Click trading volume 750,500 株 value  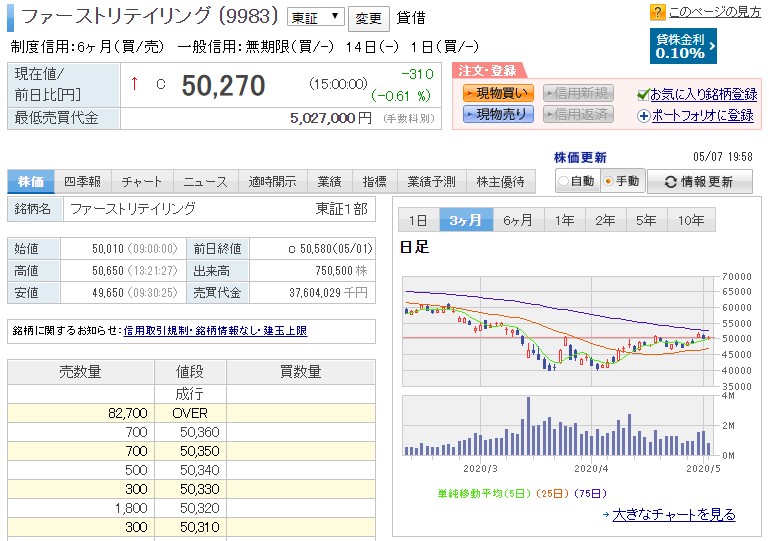(x=341, y=271)
